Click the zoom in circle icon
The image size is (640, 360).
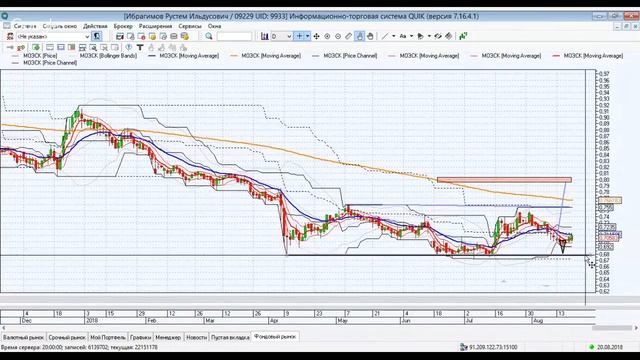(x=327, y=36)
